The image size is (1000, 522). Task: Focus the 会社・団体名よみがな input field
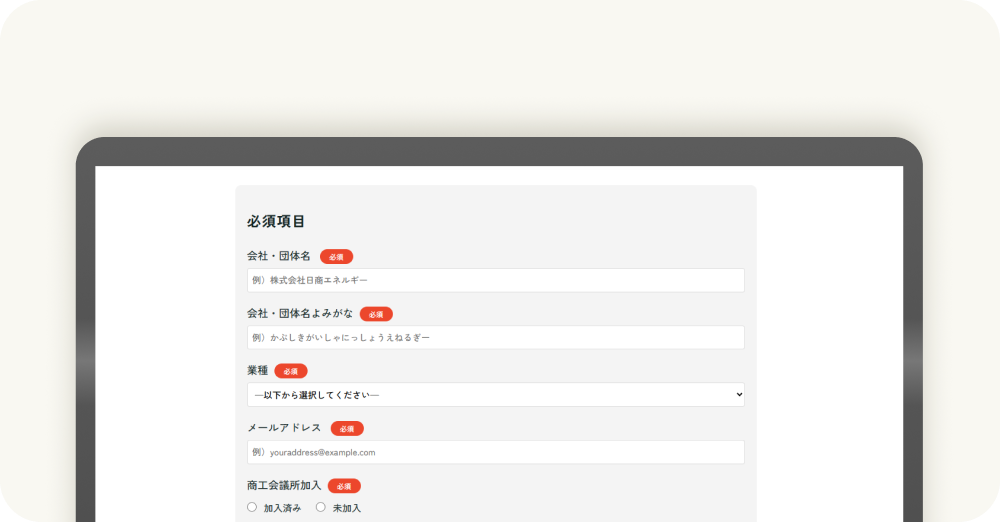coord(495,338)
